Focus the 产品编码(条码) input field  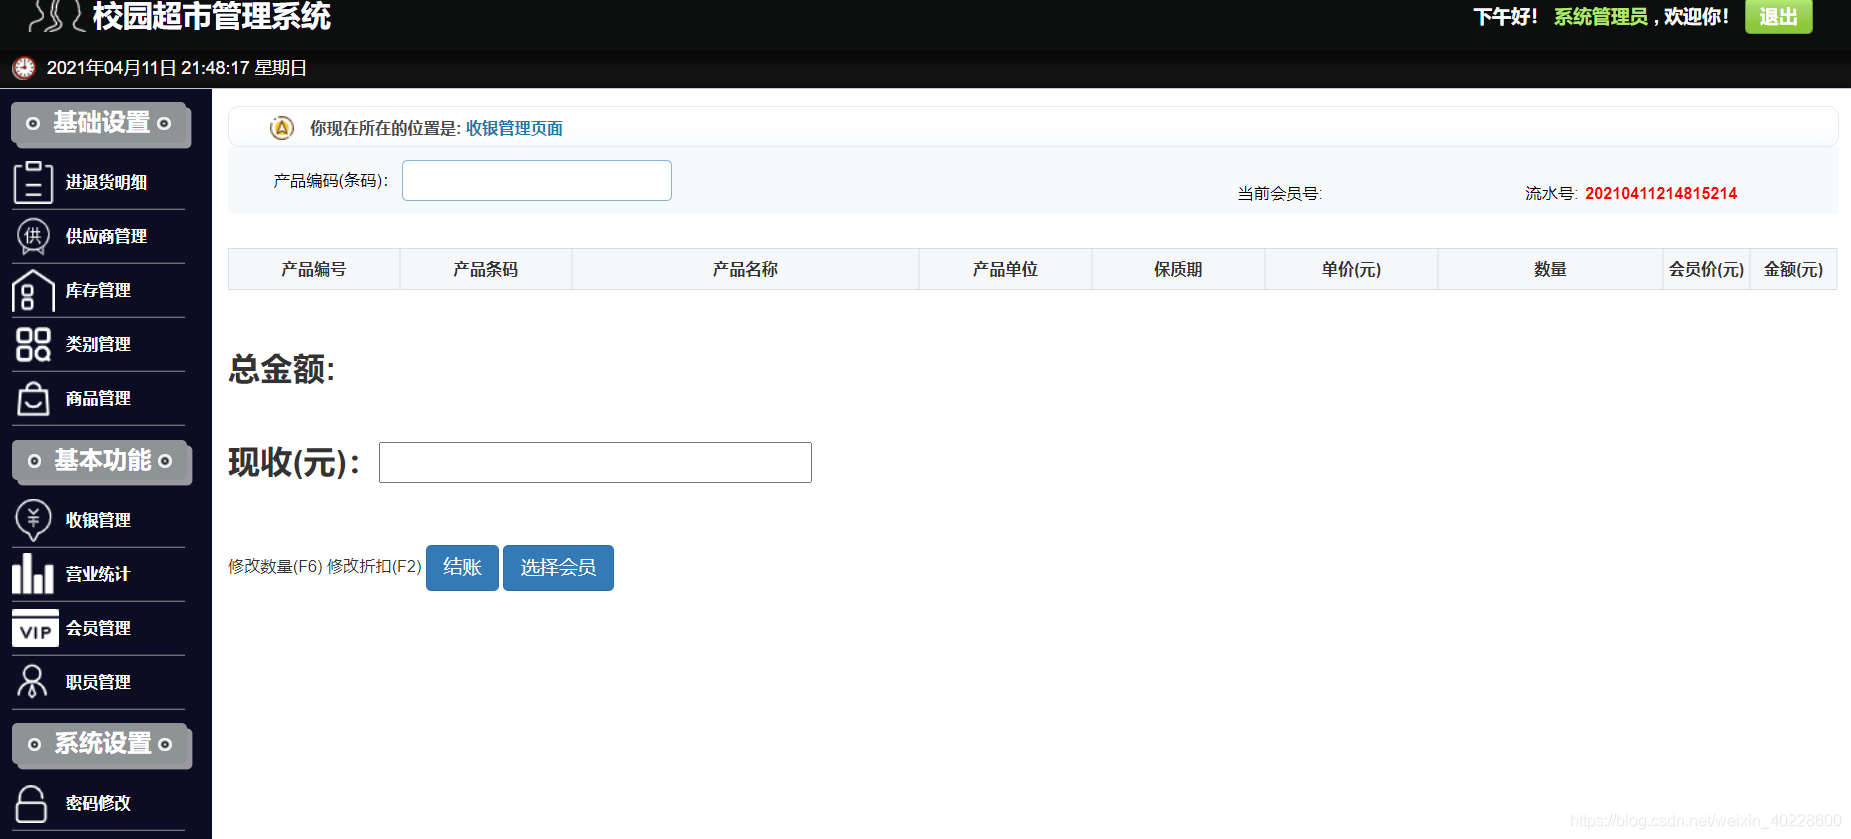[x=537, y=180]
